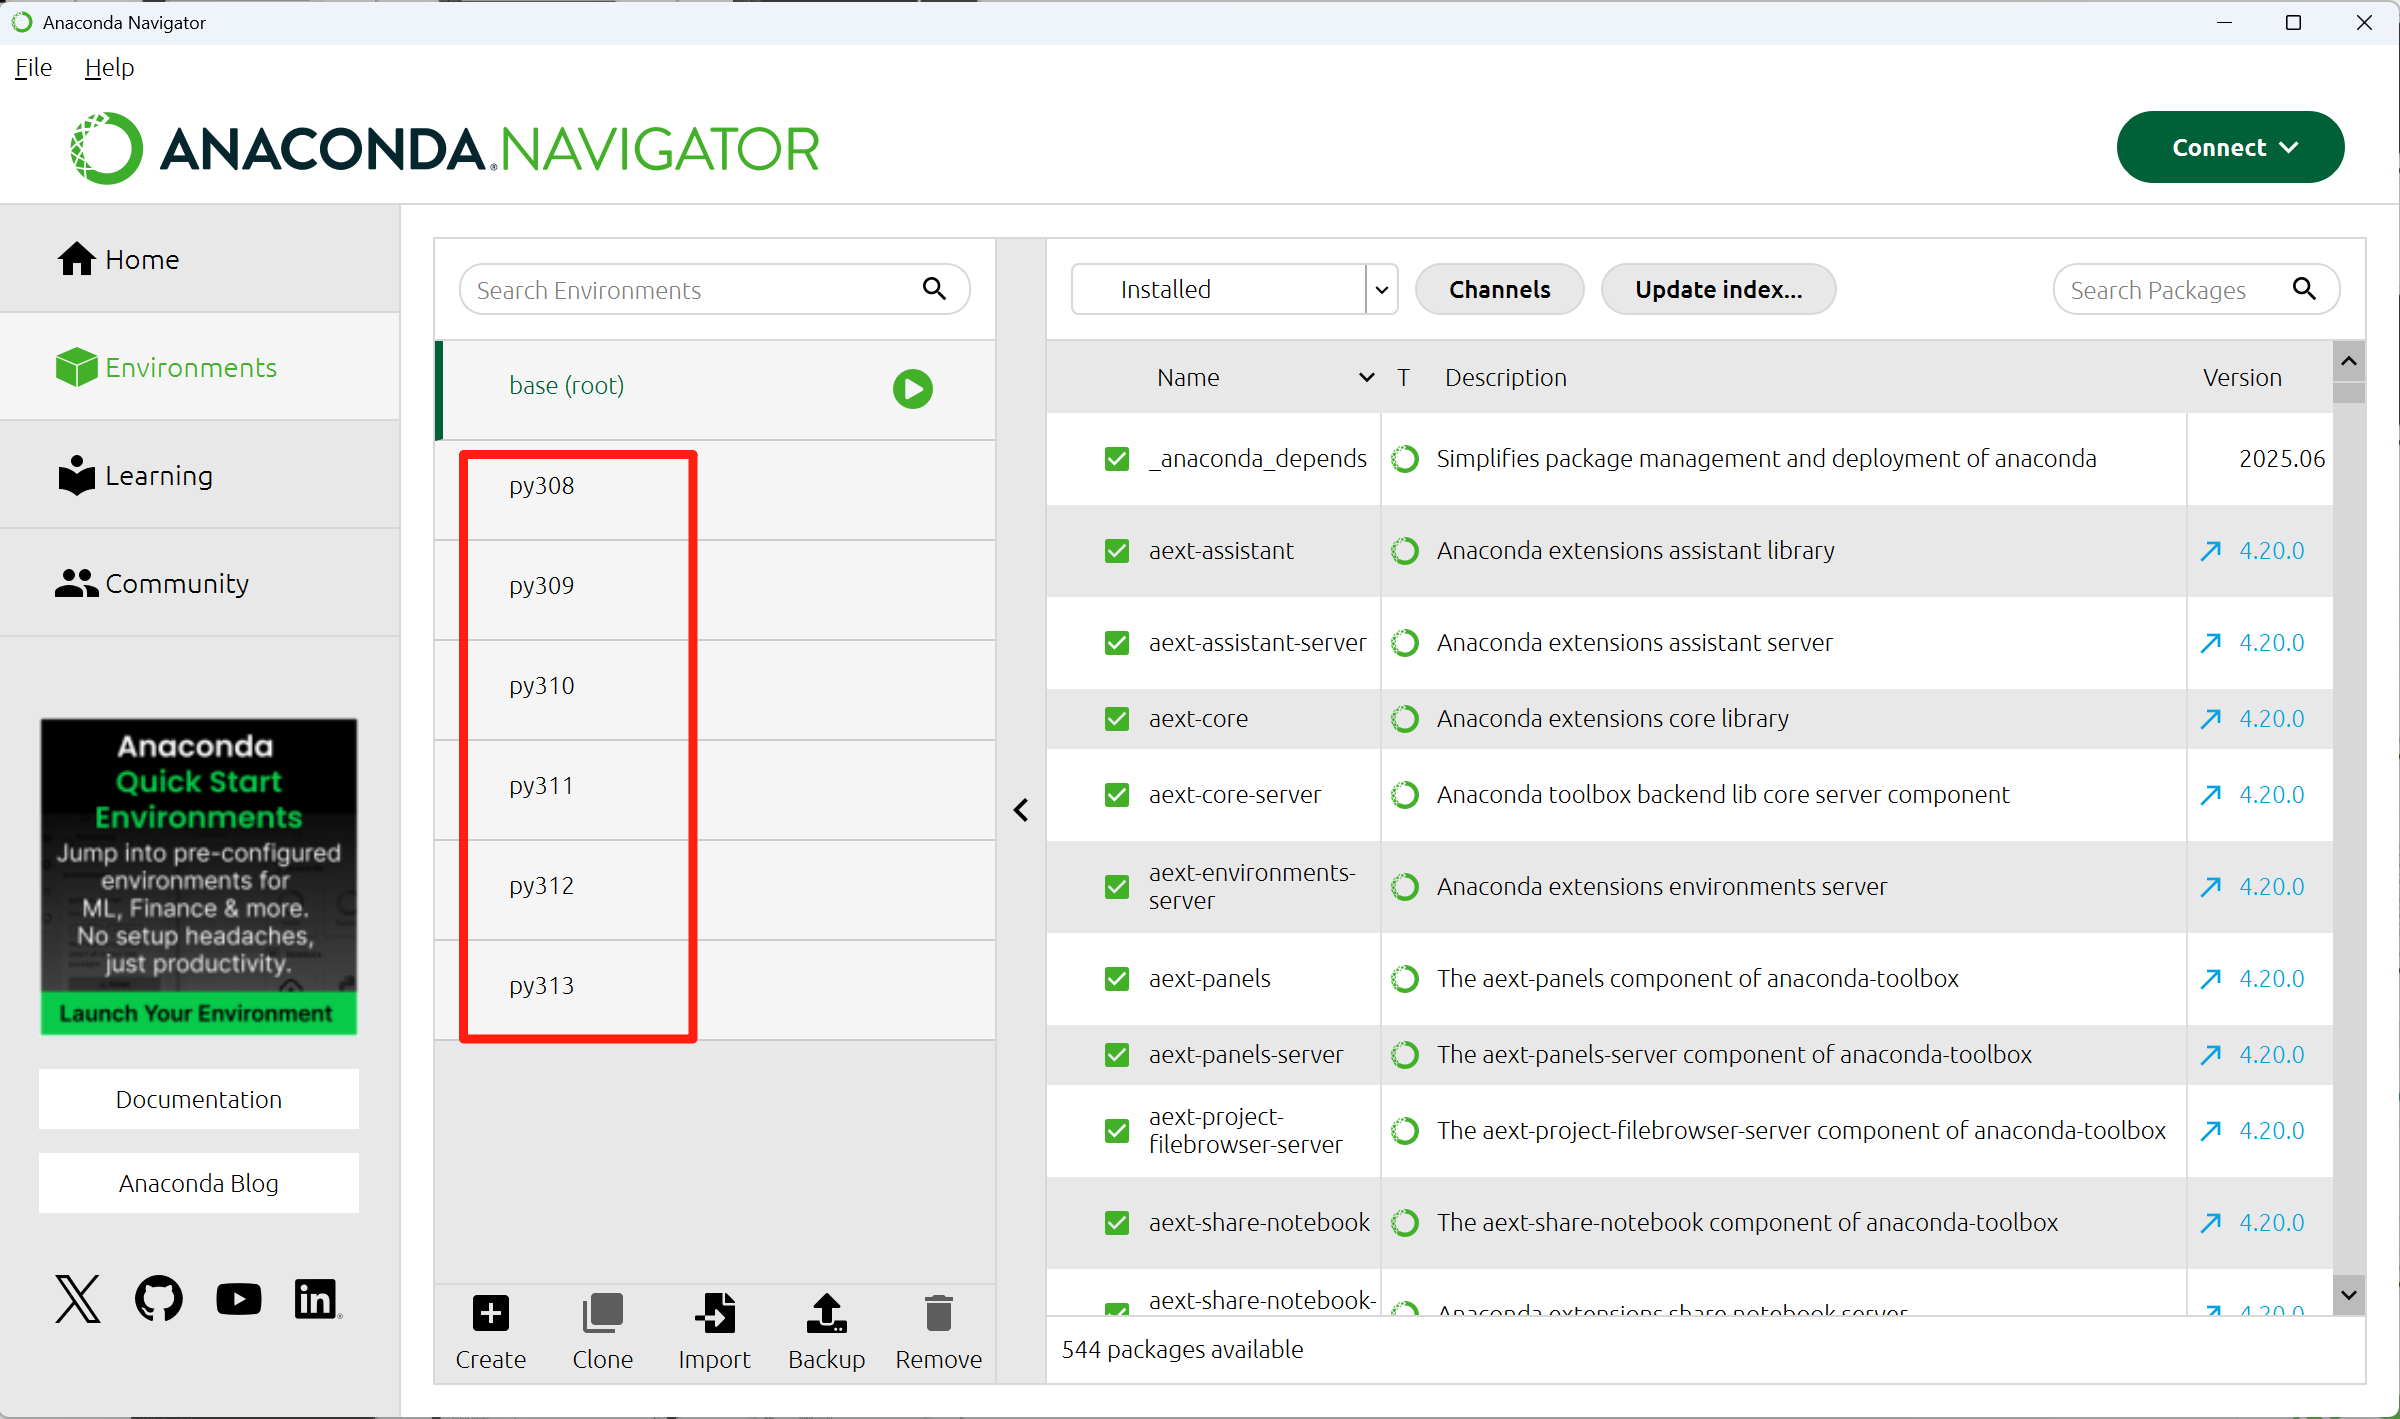
Task: Click the play button on base (root)
Action: point(913,389)
